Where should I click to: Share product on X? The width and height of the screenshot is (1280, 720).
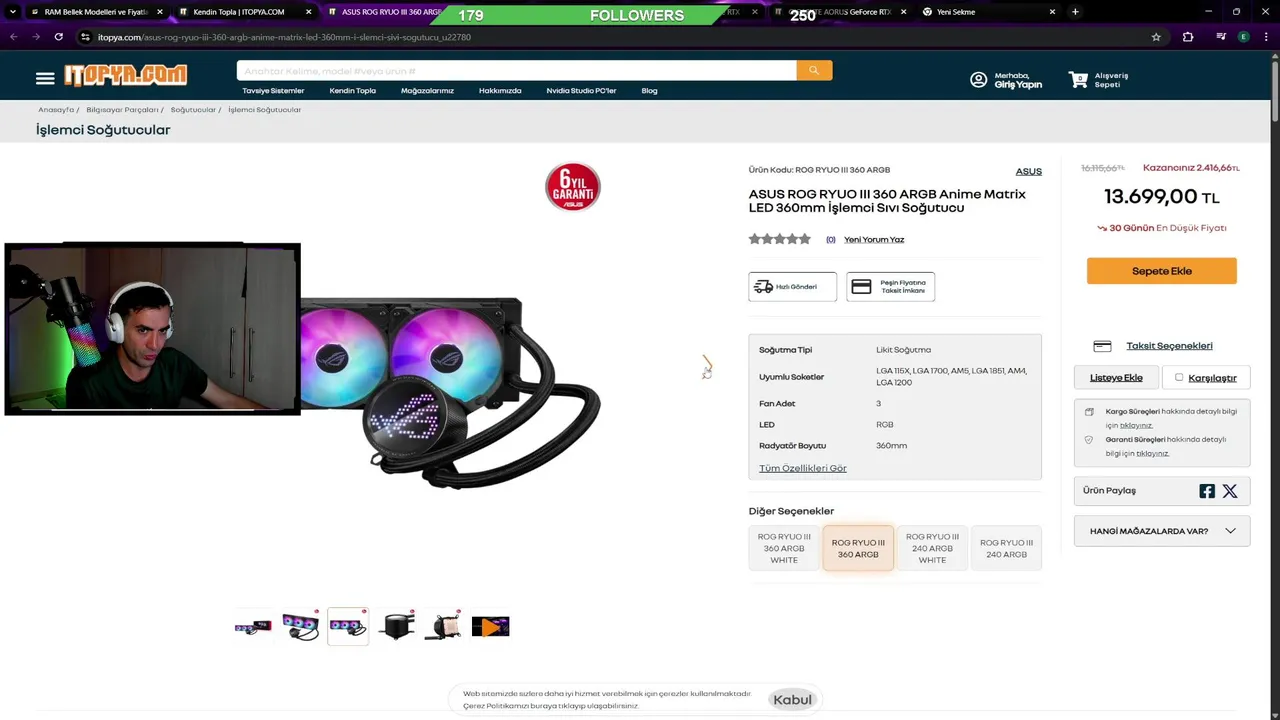1230,491
